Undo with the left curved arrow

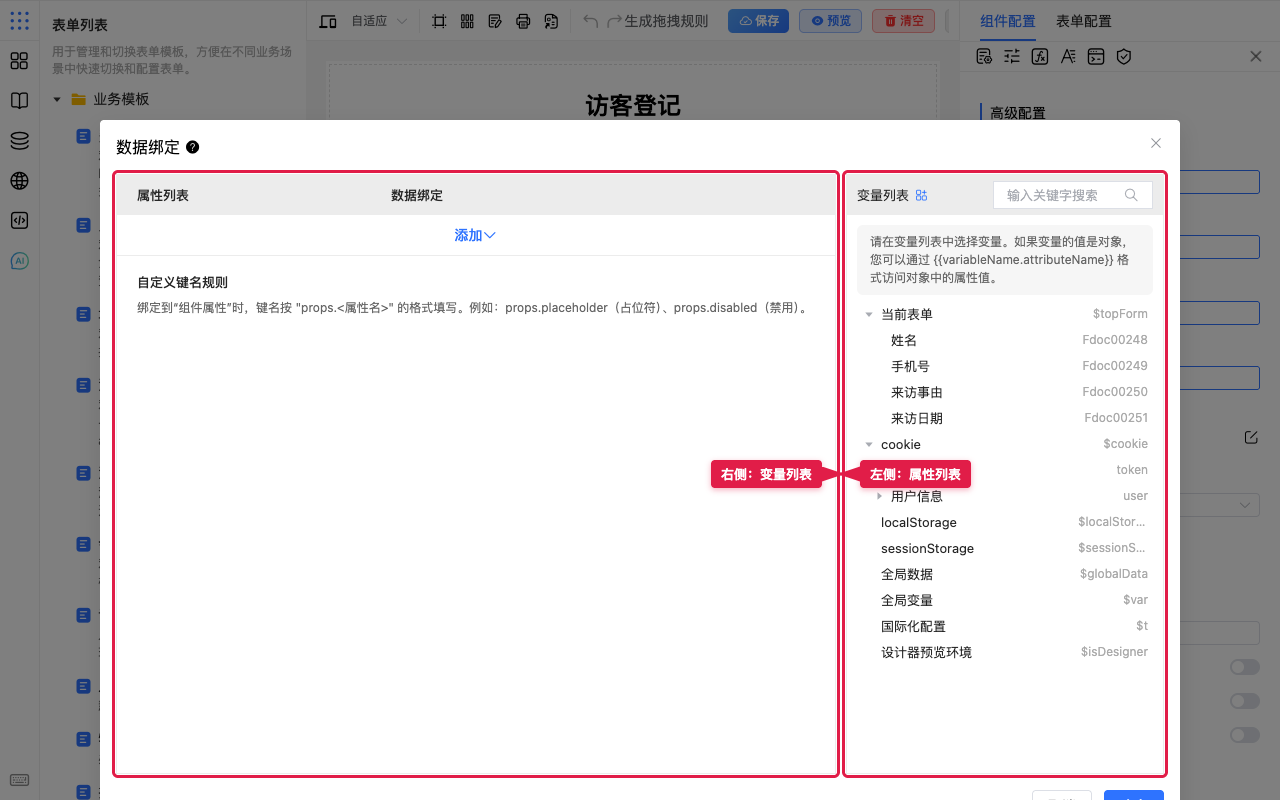point(591,21)
